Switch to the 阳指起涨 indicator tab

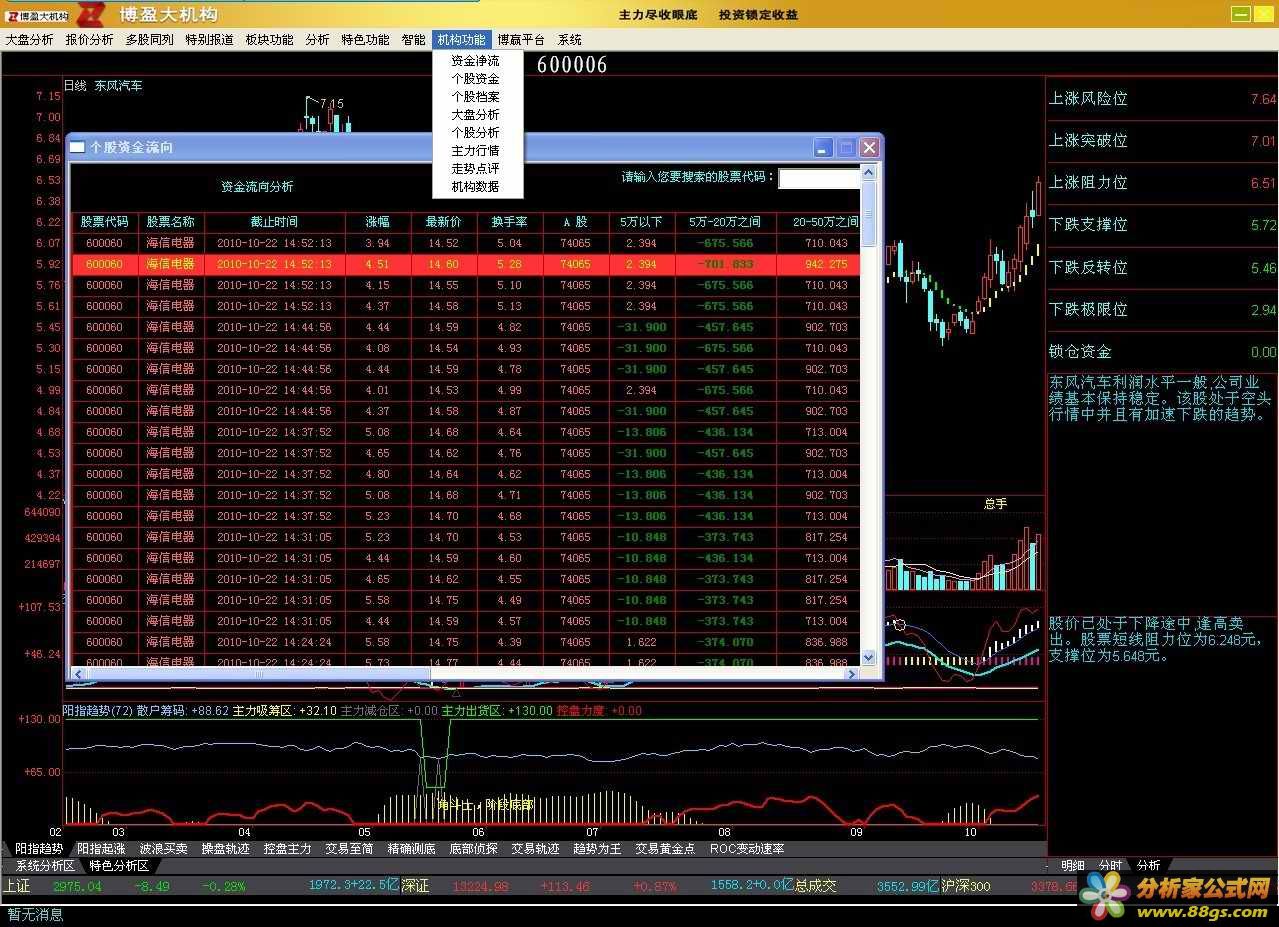pyautogui.click(x=101, y=849)
